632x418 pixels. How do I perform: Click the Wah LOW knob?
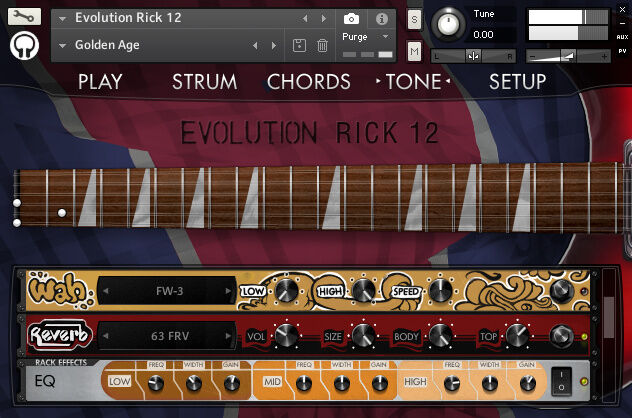[286, 291]
